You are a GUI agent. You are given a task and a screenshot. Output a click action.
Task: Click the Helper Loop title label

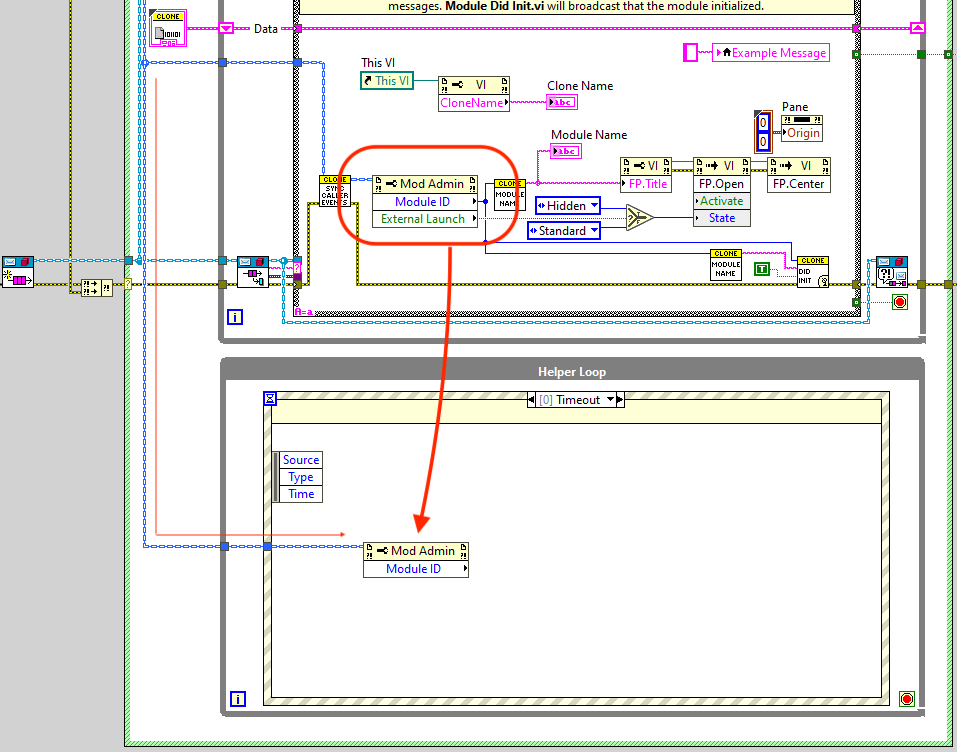pyautogui.click(x=572, y=372)
